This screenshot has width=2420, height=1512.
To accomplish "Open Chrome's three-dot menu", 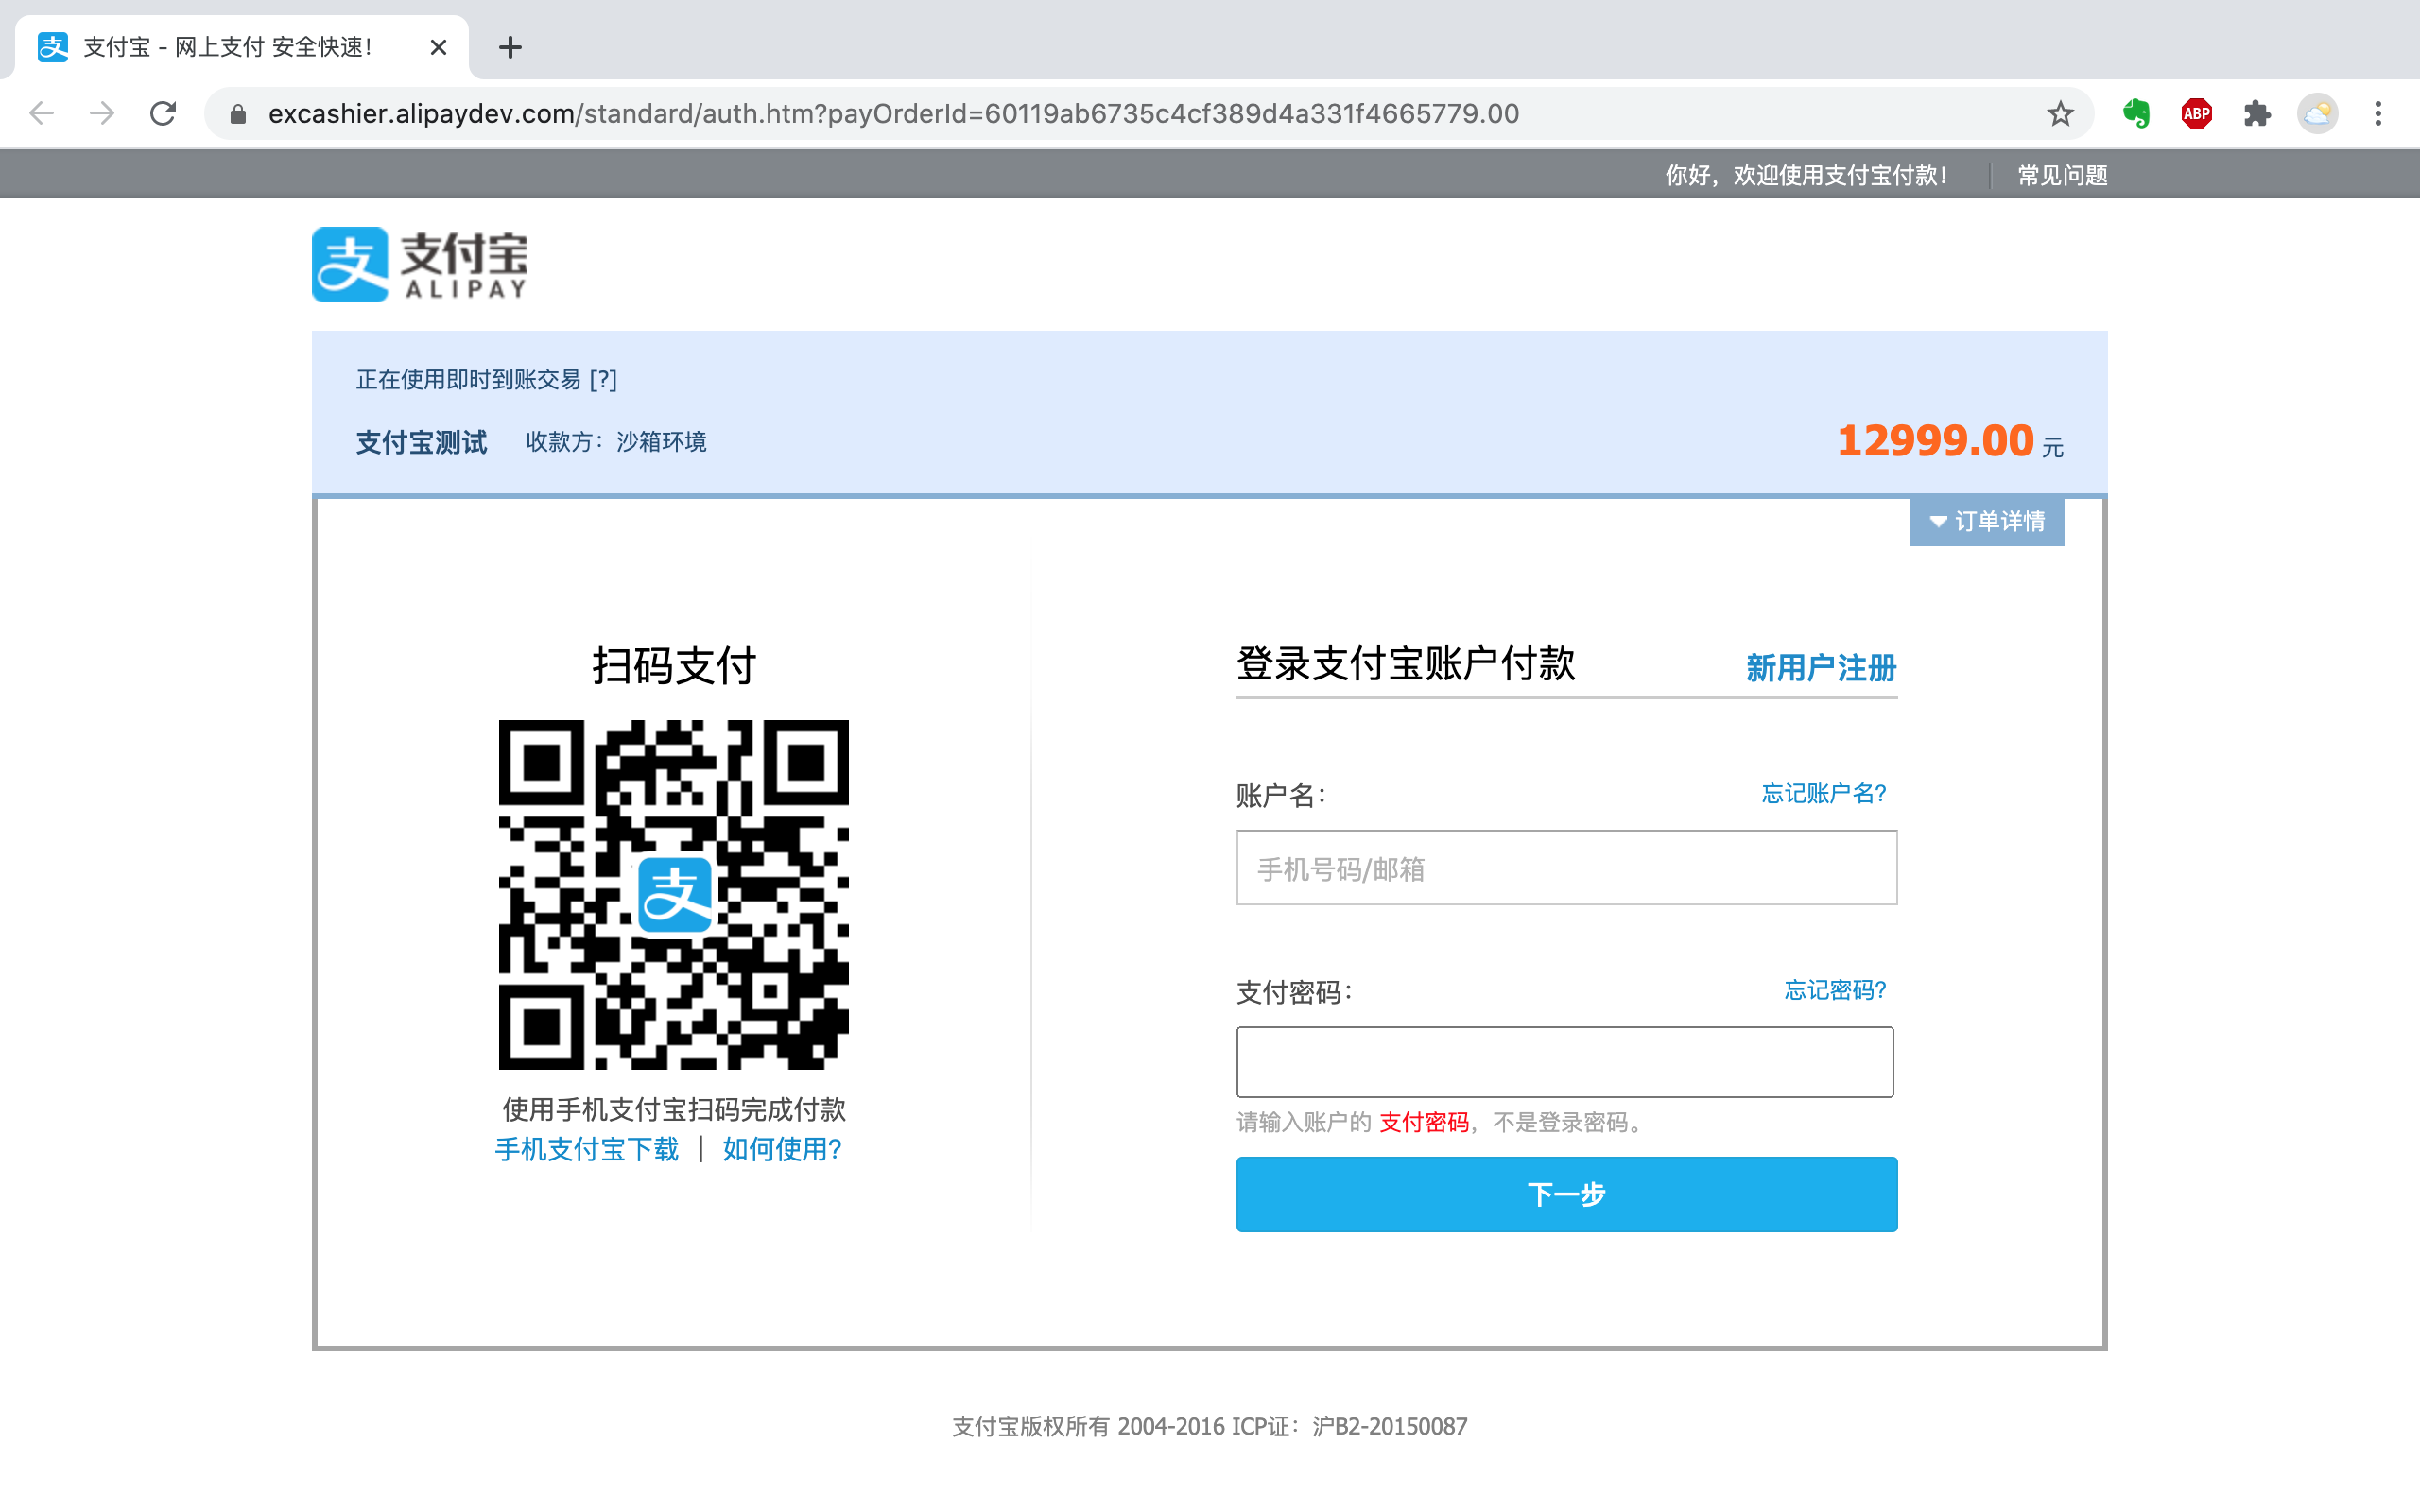I will (x=2378, y=114).
